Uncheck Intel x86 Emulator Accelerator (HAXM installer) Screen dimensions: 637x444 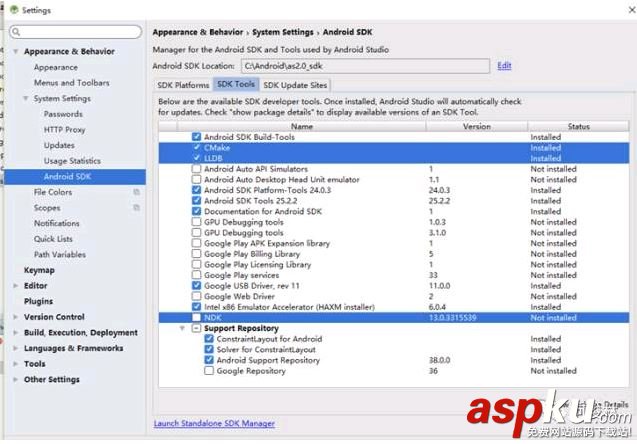pyautogui.click(x=197, y=307)
